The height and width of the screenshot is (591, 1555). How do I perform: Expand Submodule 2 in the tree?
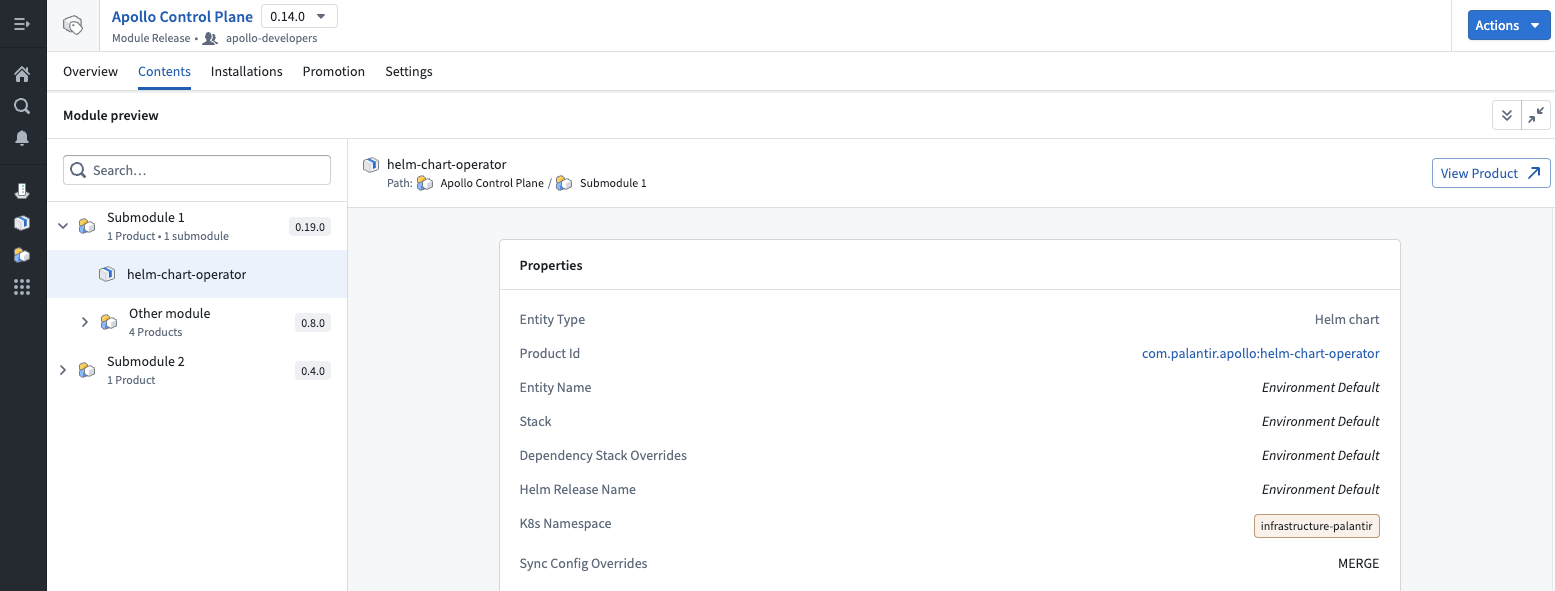[63, 370]
